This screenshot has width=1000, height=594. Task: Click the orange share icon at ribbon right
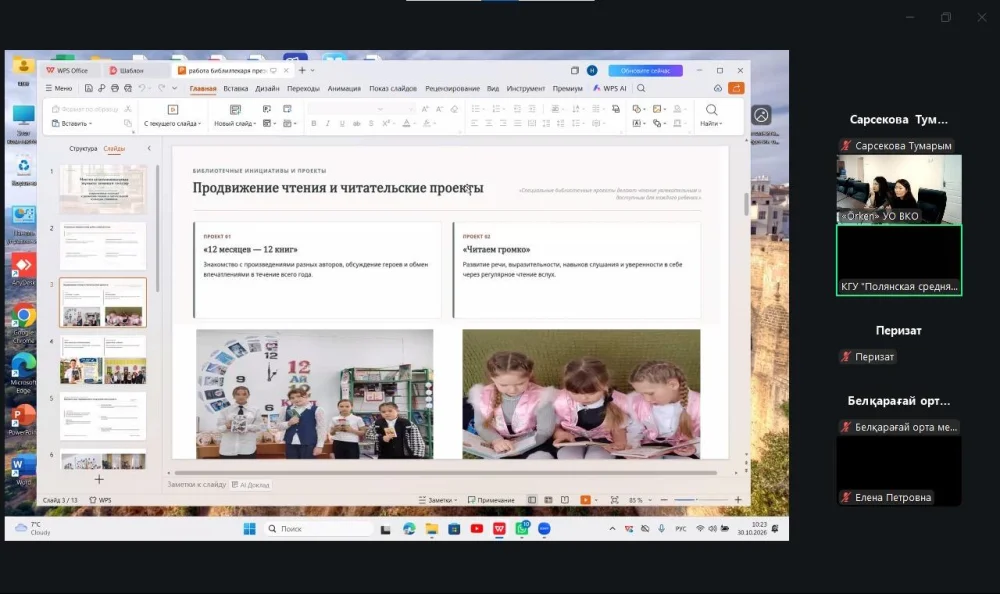[736, 88]
